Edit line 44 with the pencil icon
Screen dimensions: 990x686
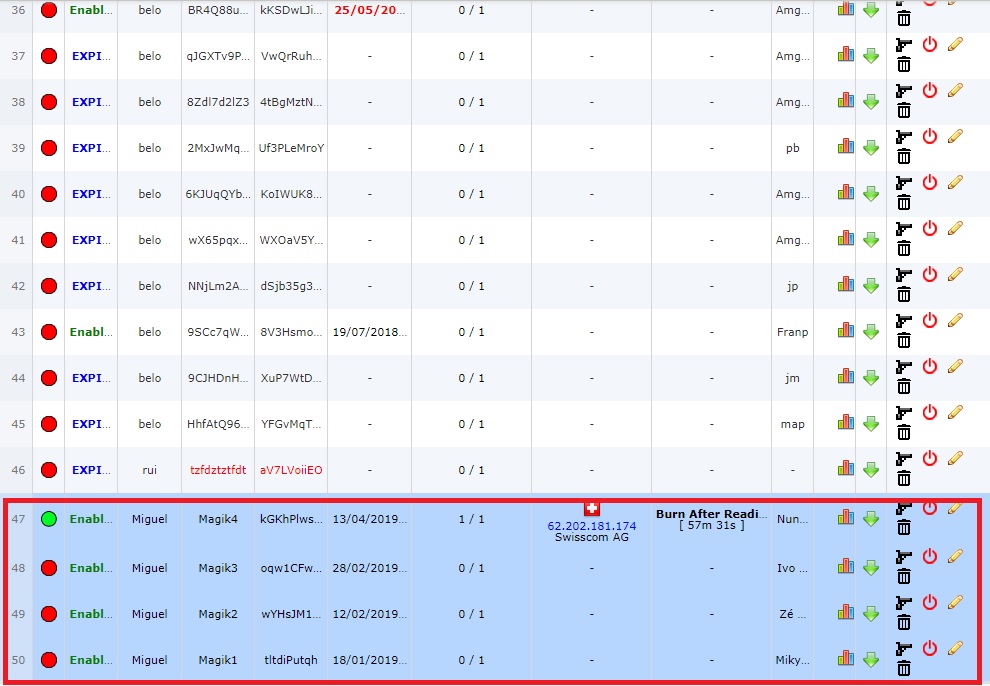point(955,367)
